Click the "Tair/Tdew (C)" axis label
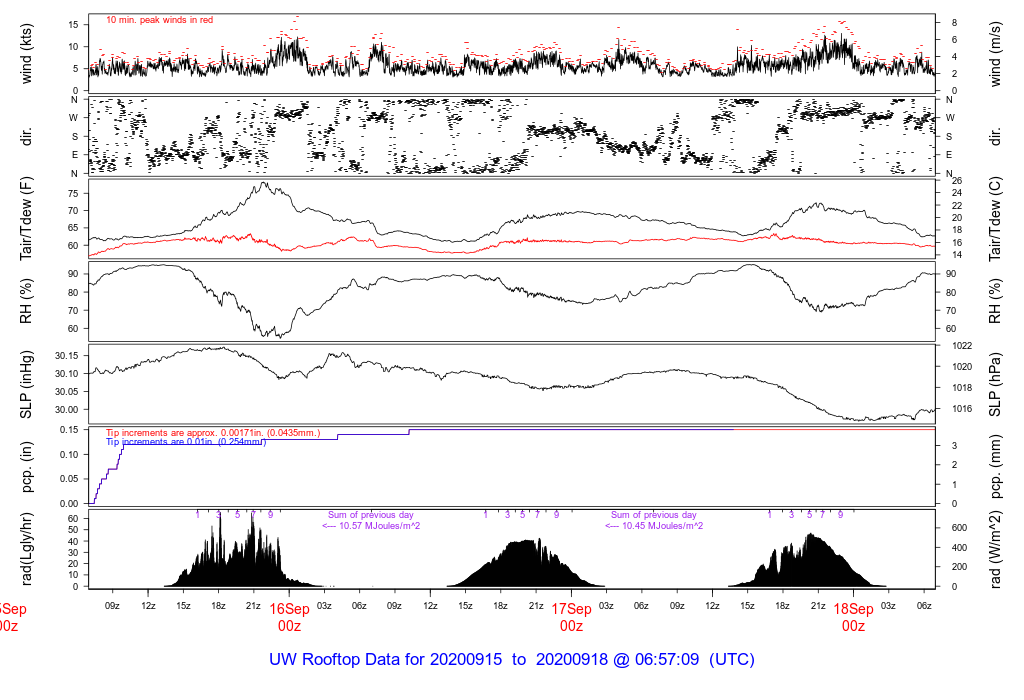 tap(995, 219)
